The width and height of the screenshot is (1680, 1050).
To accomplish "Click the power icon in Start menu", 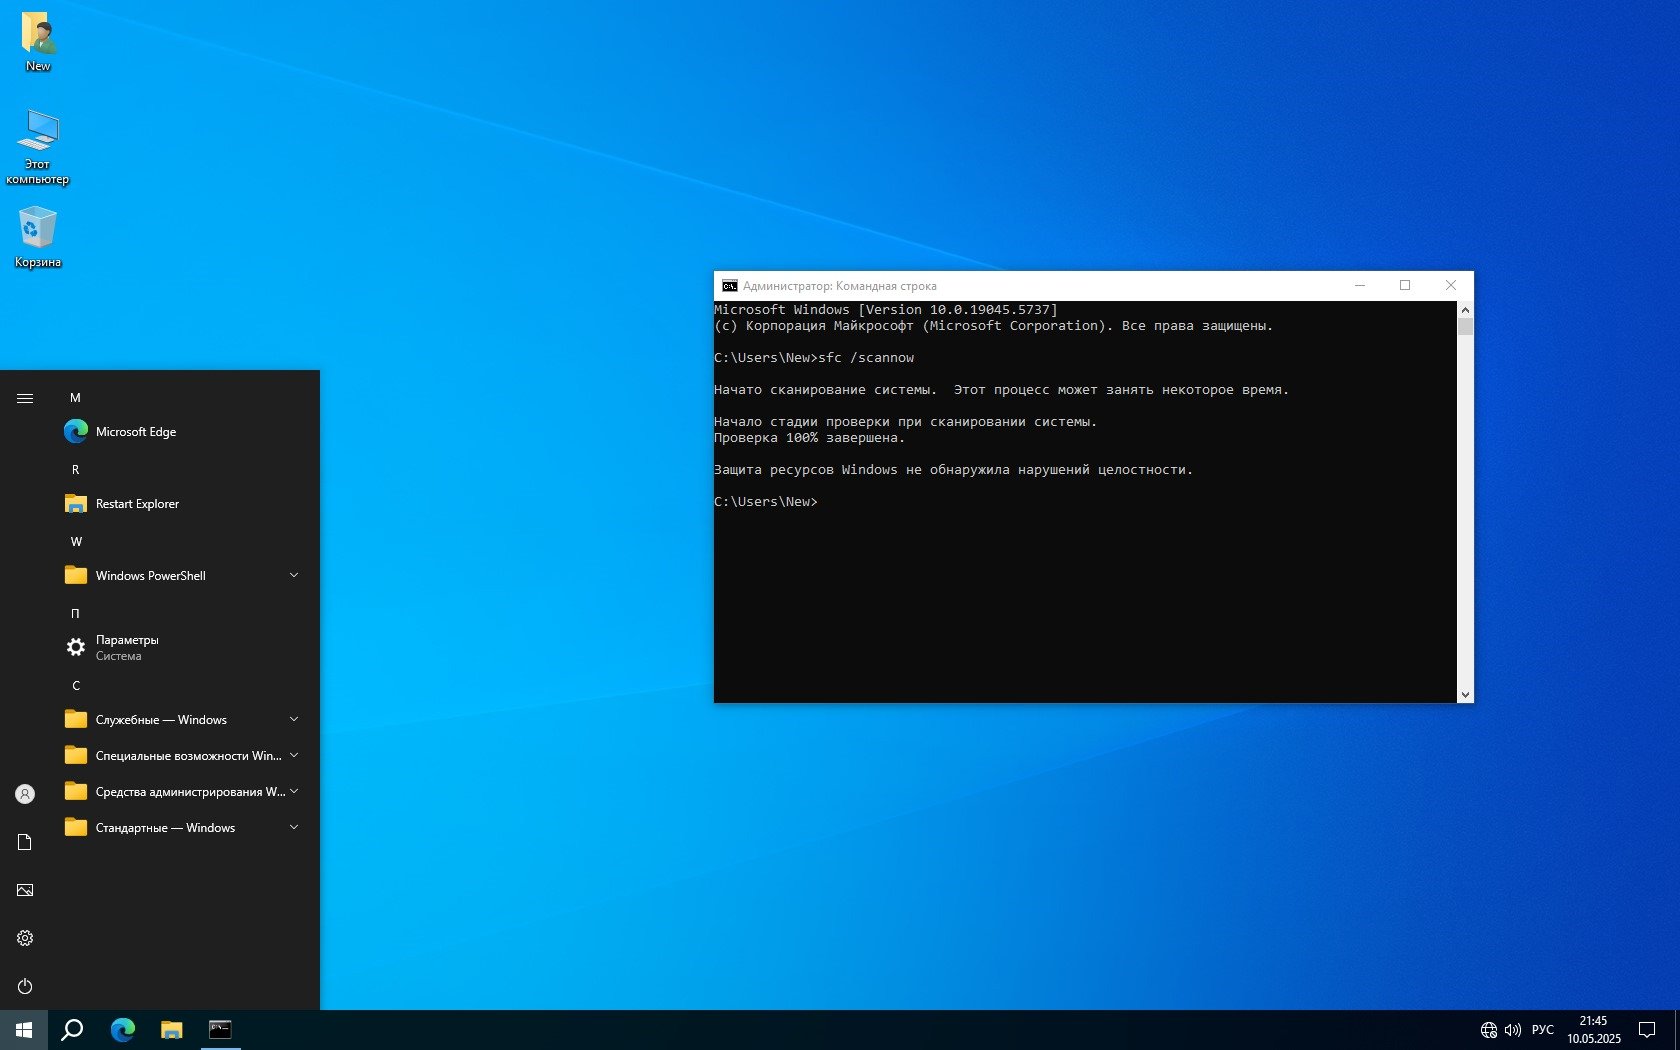I will (x=25, y=986).
